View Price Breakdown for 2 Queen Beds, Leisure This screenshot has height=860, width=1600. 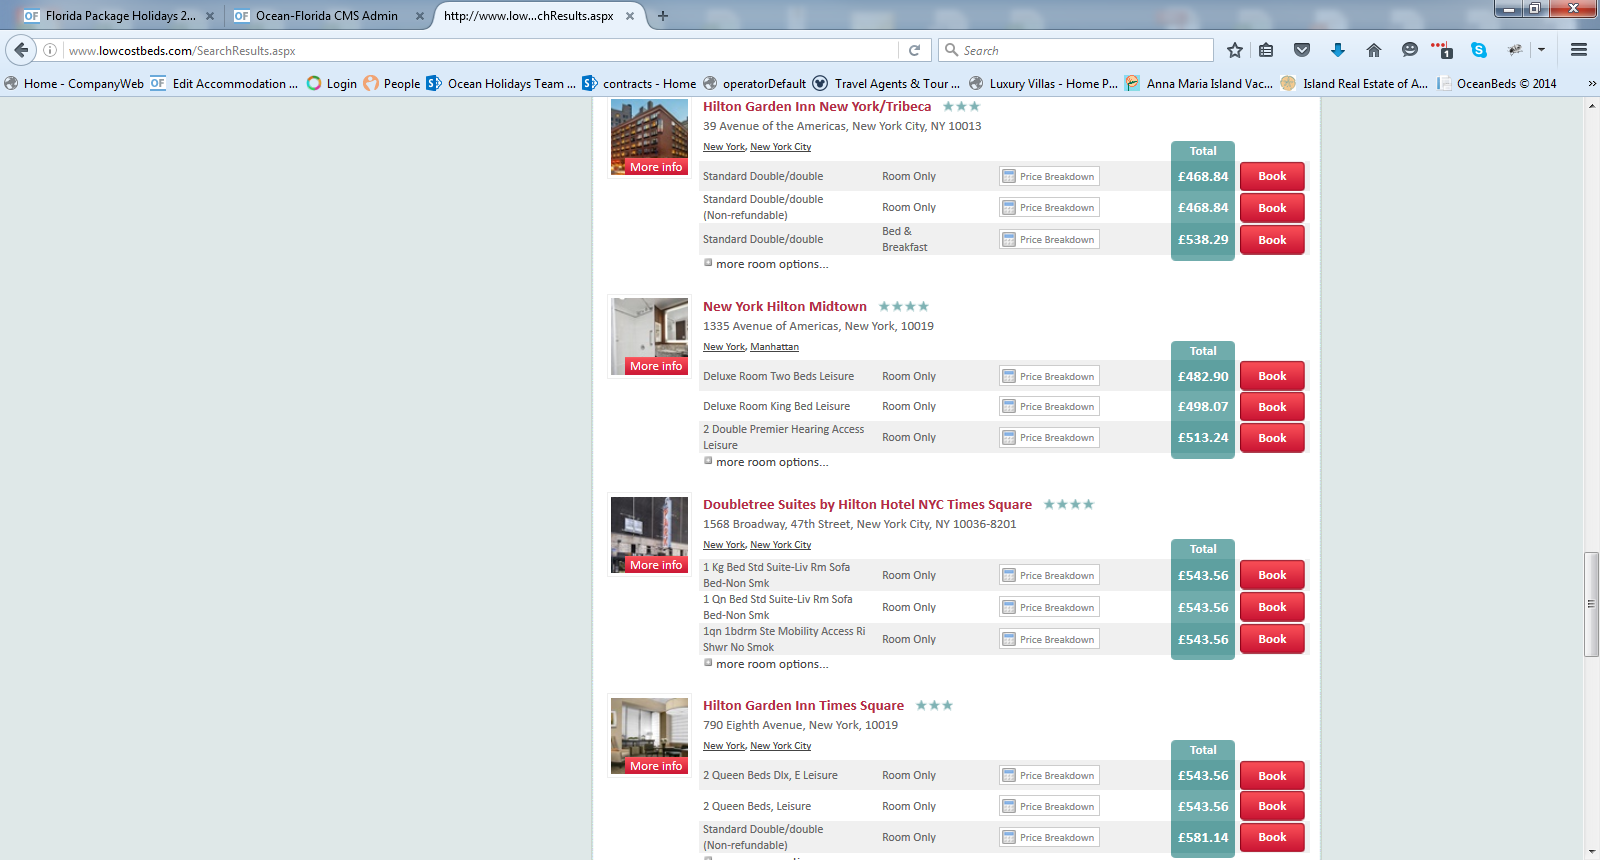pyautogui.click(x=1049, y=806)
